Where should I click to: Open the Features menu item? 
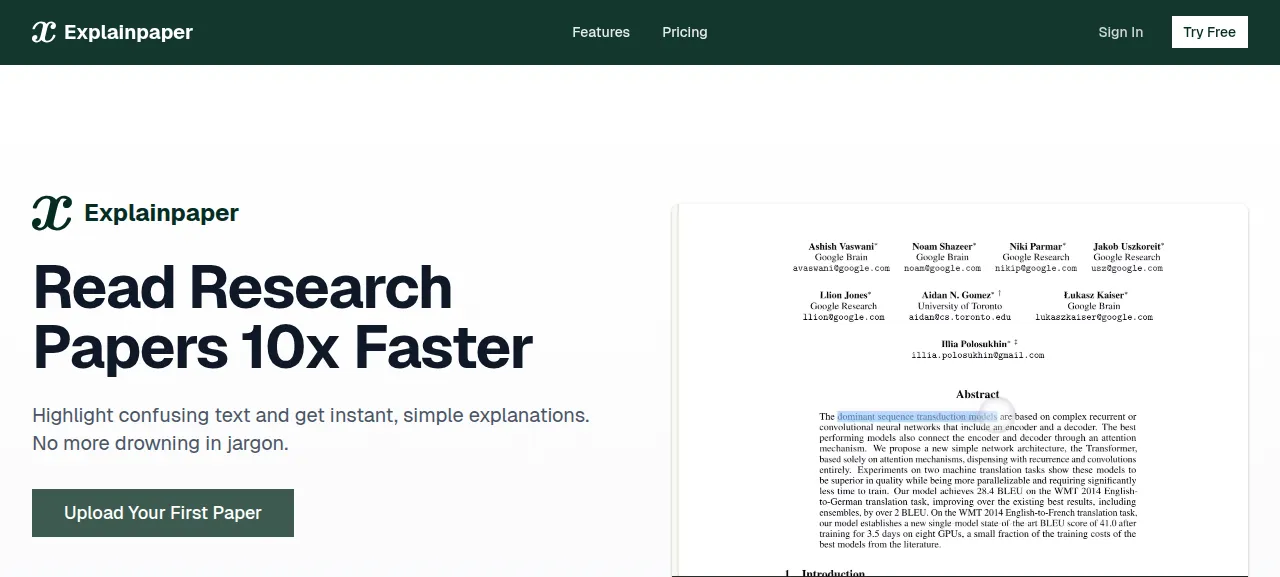tap(601, 32)
